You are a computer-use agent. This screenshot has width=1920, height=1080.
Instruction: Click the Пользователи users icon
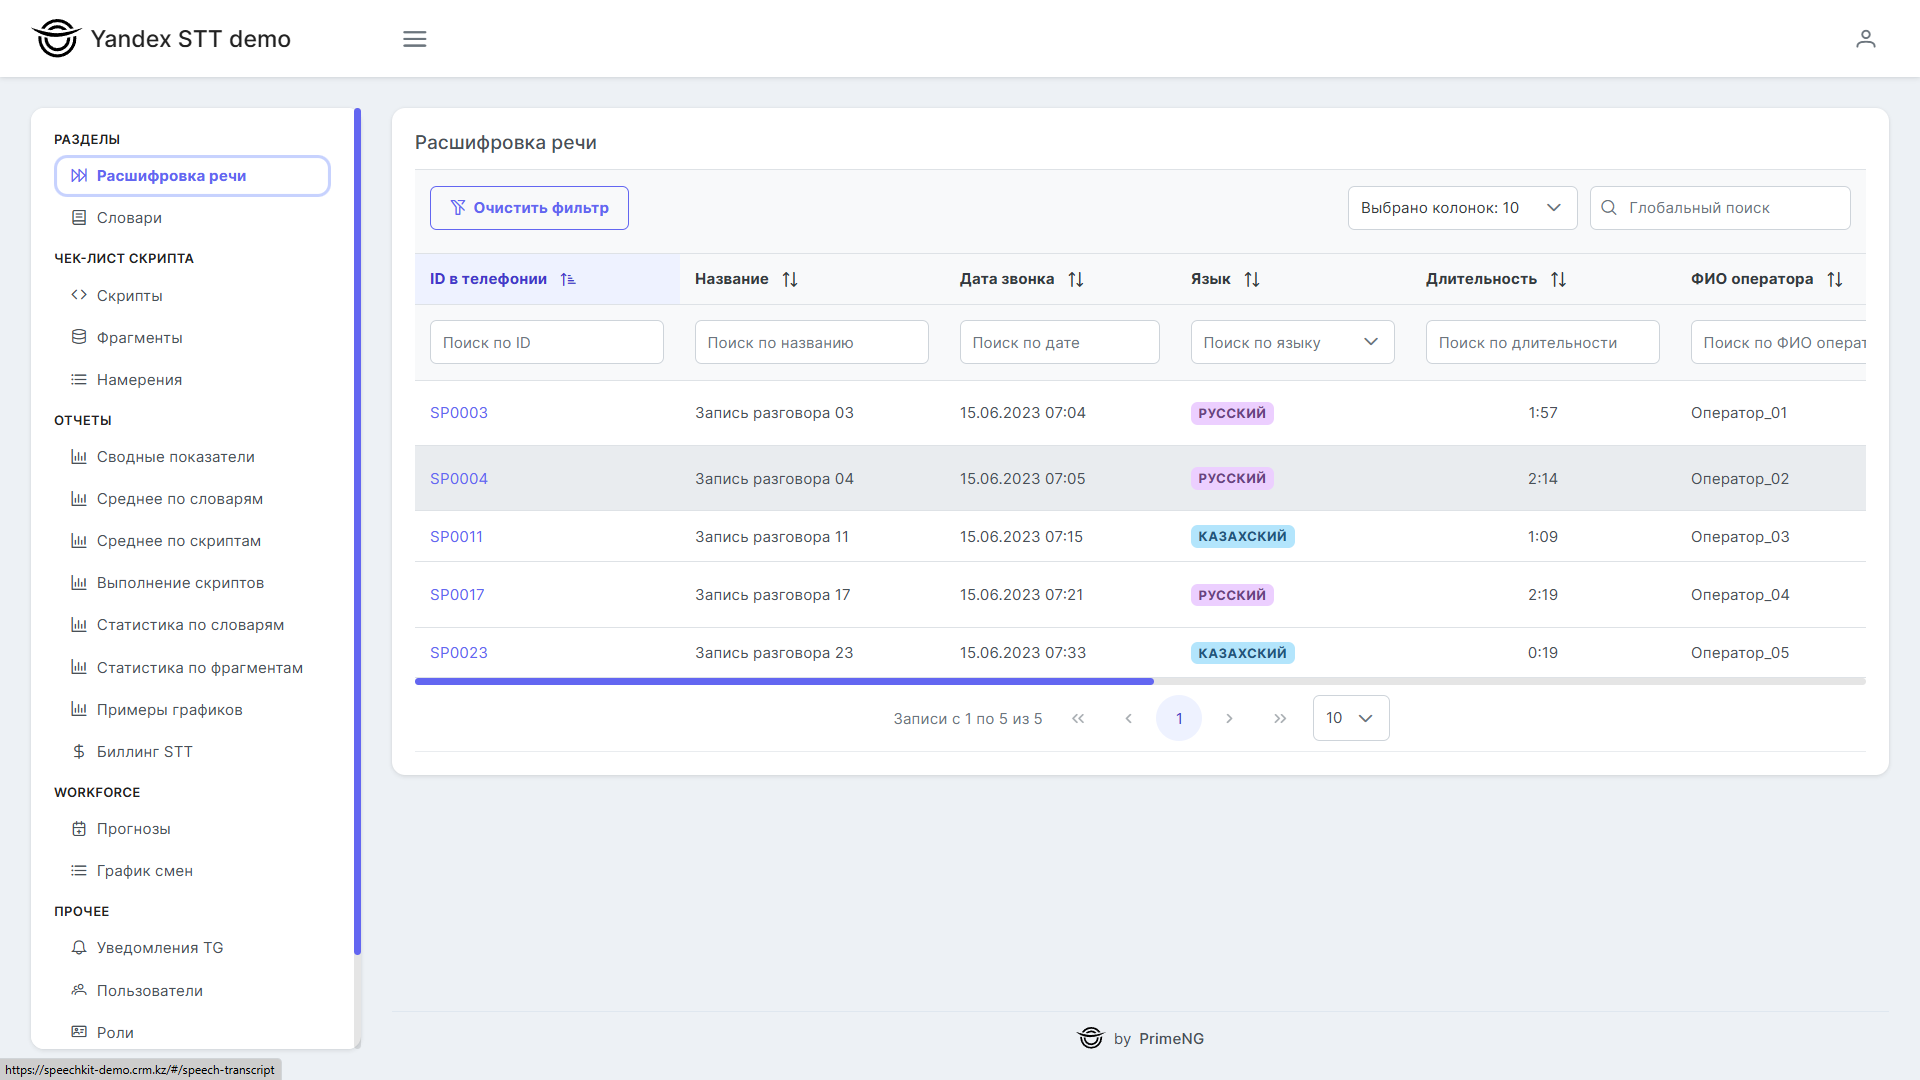[x=79, y=990]
